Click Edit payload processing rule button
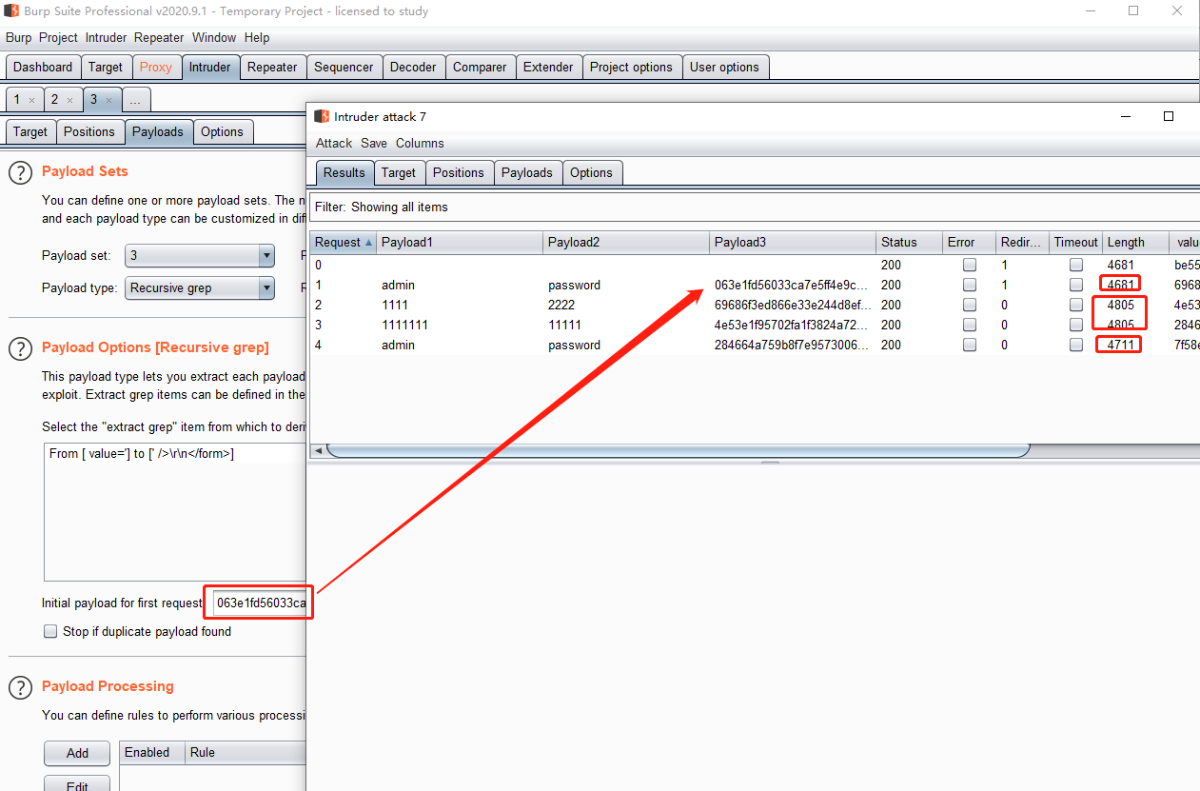 point(77,783)
